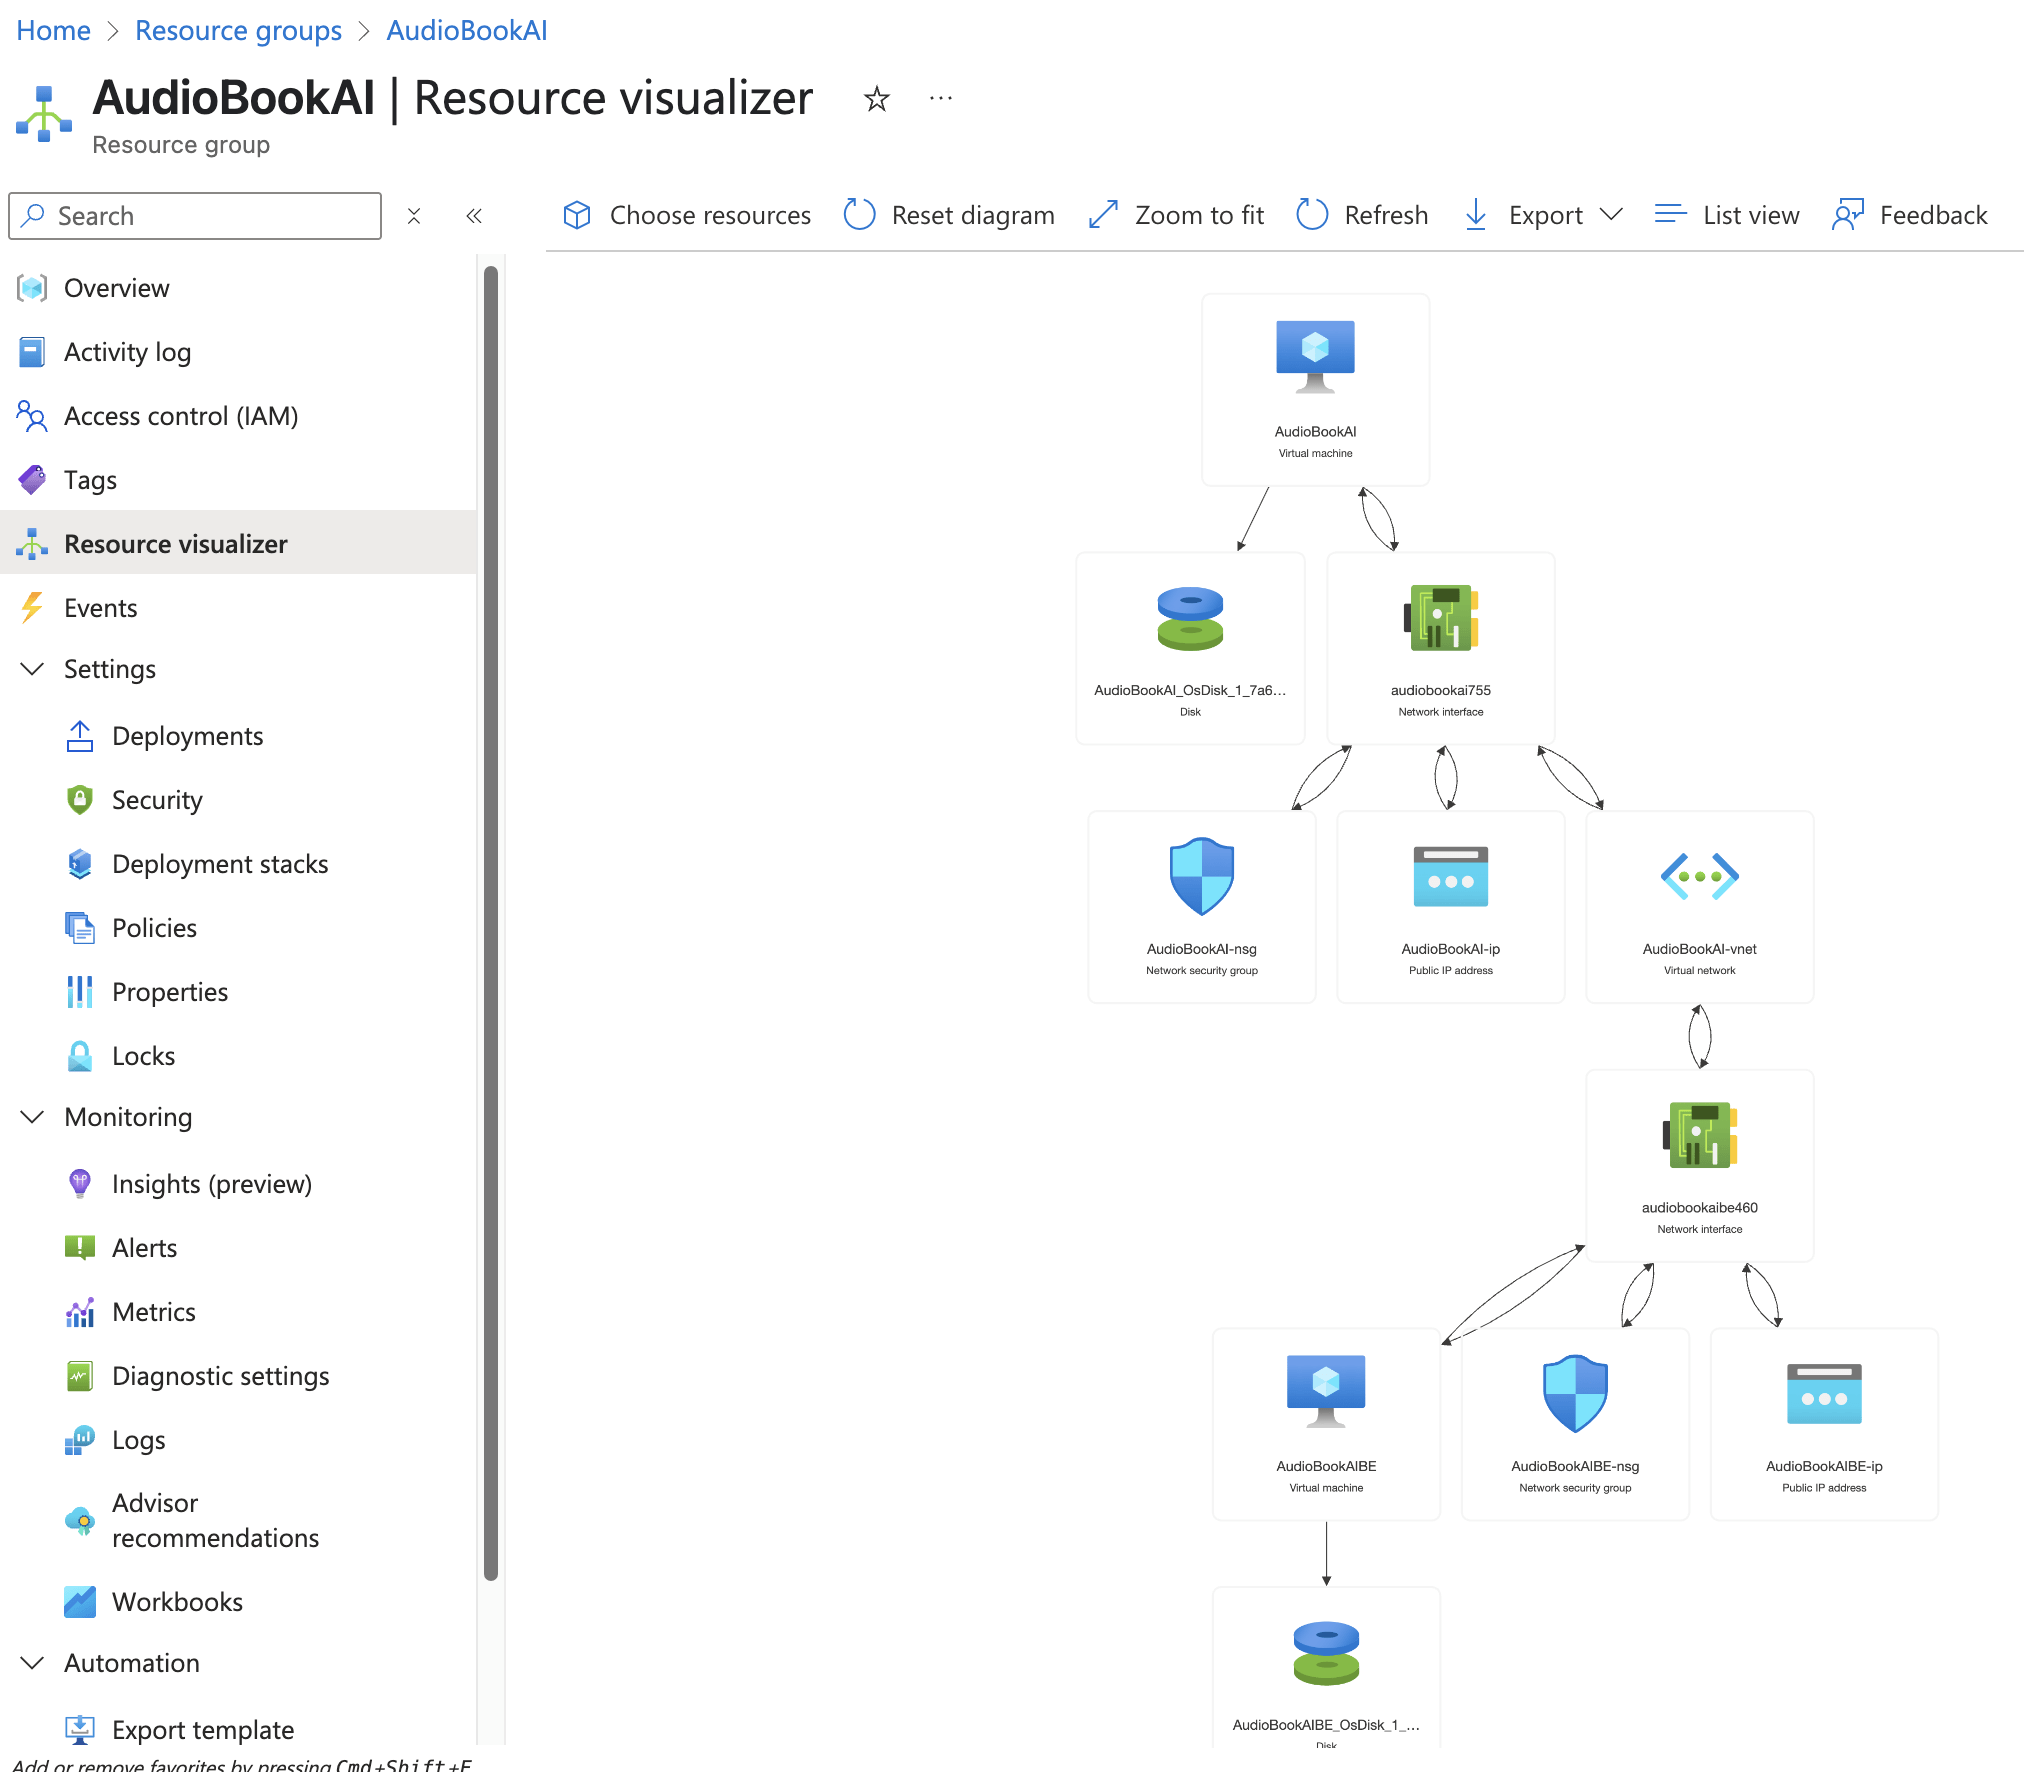Toggle favorite star for AudioBookAI
The width and height of the screenshot is (2024, 1772).
[x=876, y=99]
